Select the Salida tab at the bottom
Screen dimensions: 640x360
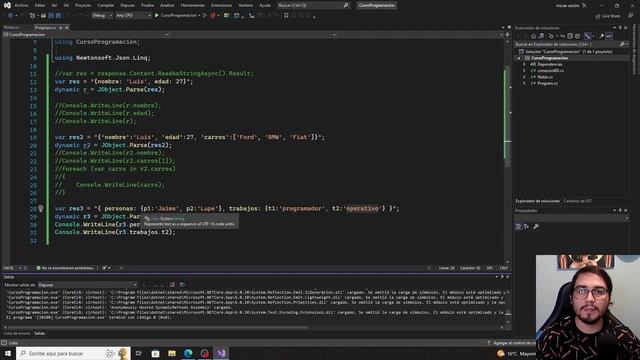tap(40, 333)
